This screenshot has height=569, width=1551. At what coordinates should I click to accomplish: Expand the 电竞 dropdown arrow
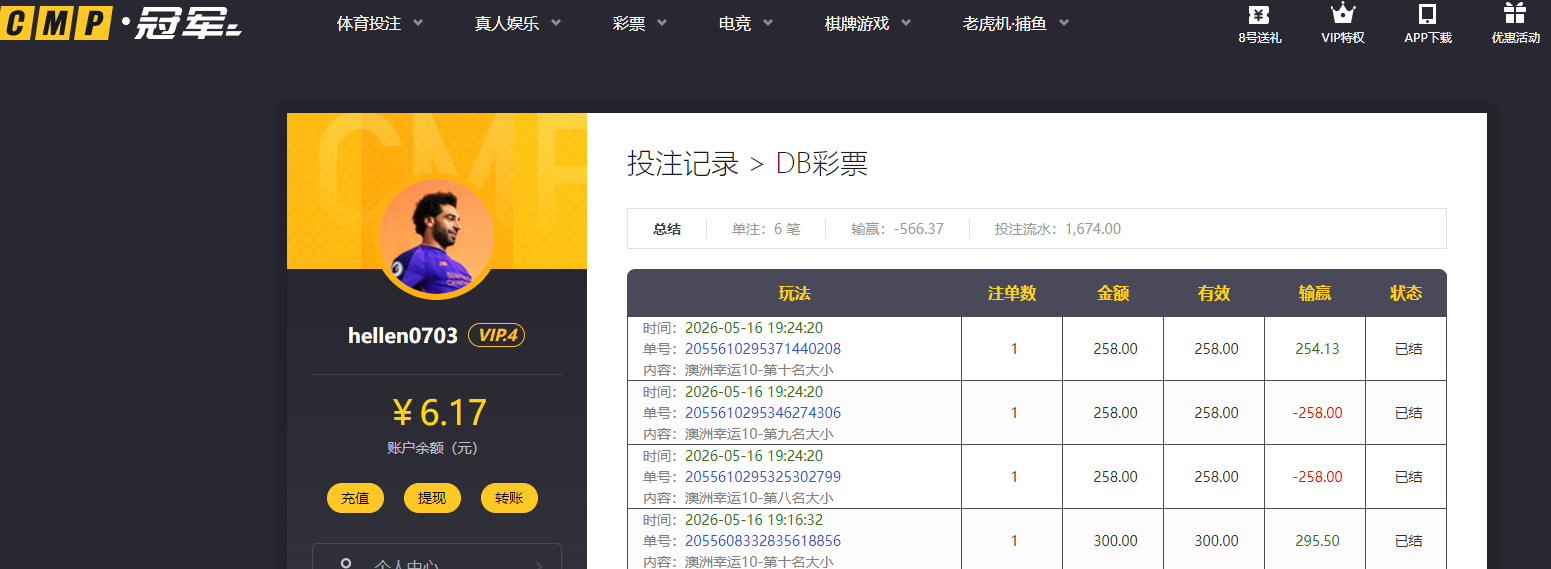point(768,23)
